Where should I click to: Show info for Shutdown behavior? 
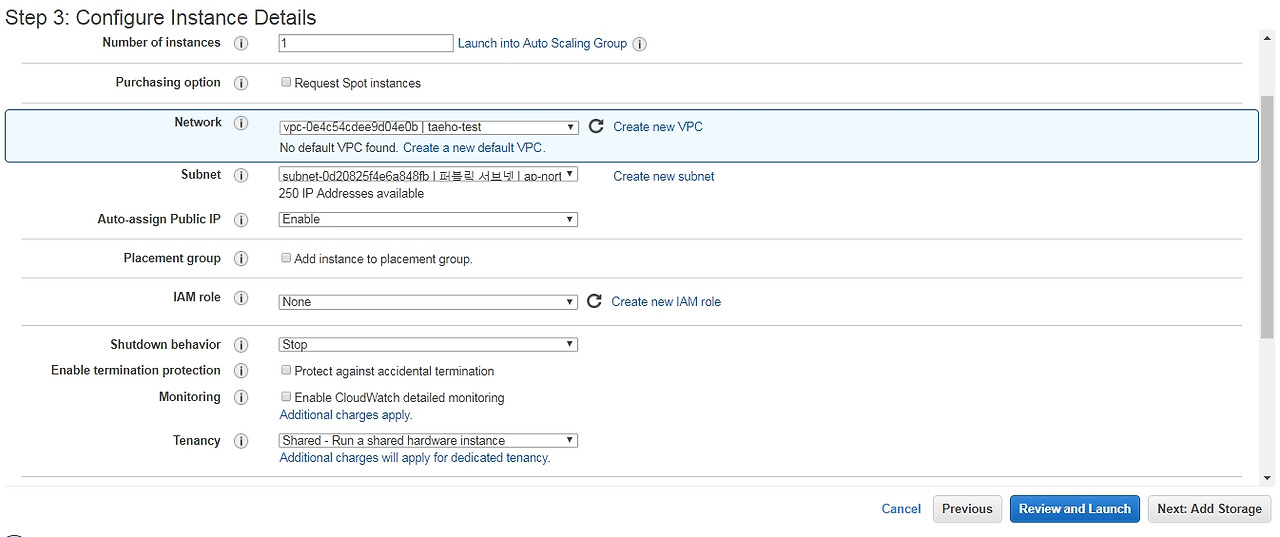click(241, 345)
